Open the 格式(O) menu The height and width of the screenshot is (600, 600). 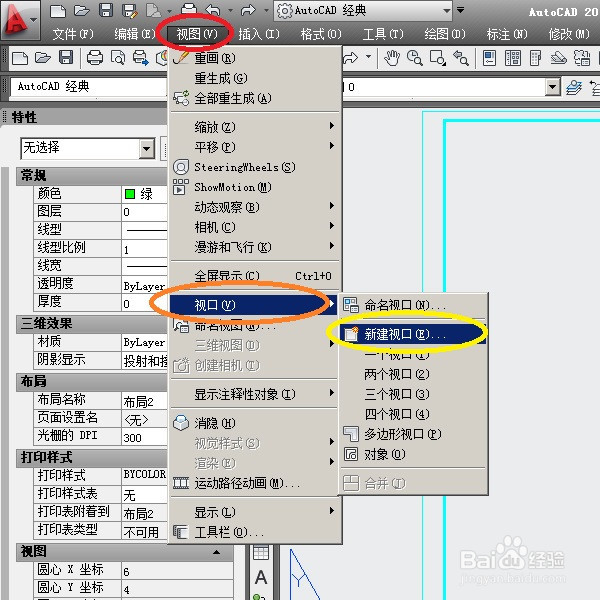click(321, 34)
